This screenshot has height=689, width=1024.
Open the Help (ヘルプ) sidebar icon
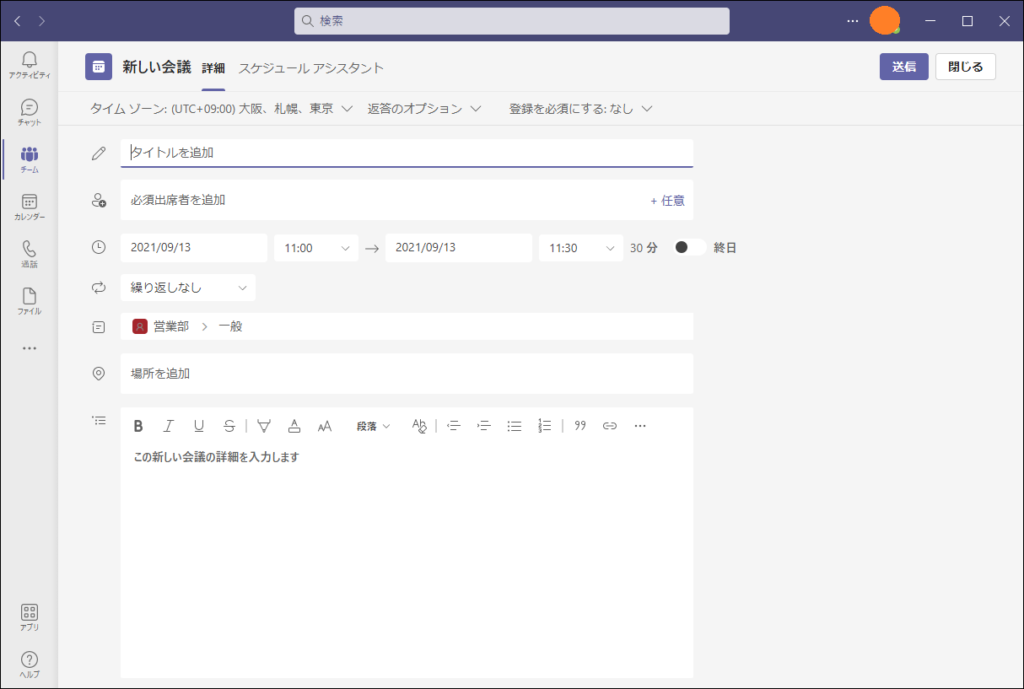[29, 664]
